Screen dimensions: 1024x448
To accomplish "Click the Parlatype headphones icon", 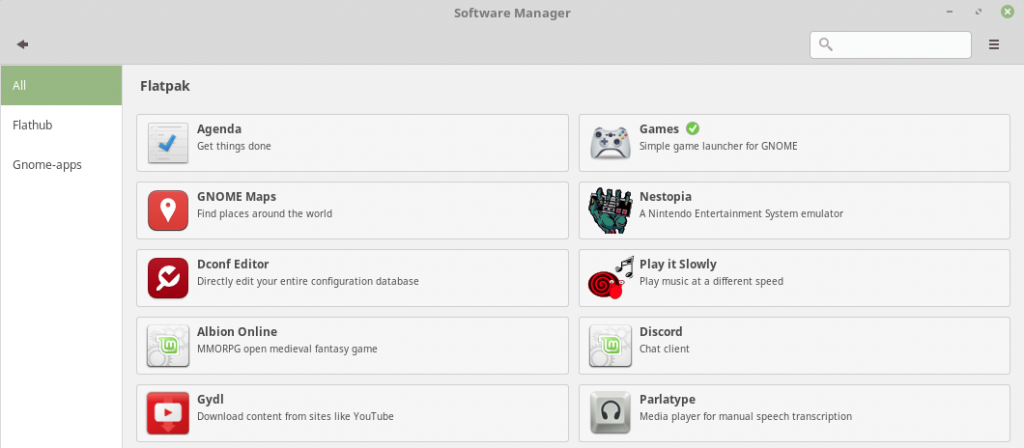I will (610, 412).
